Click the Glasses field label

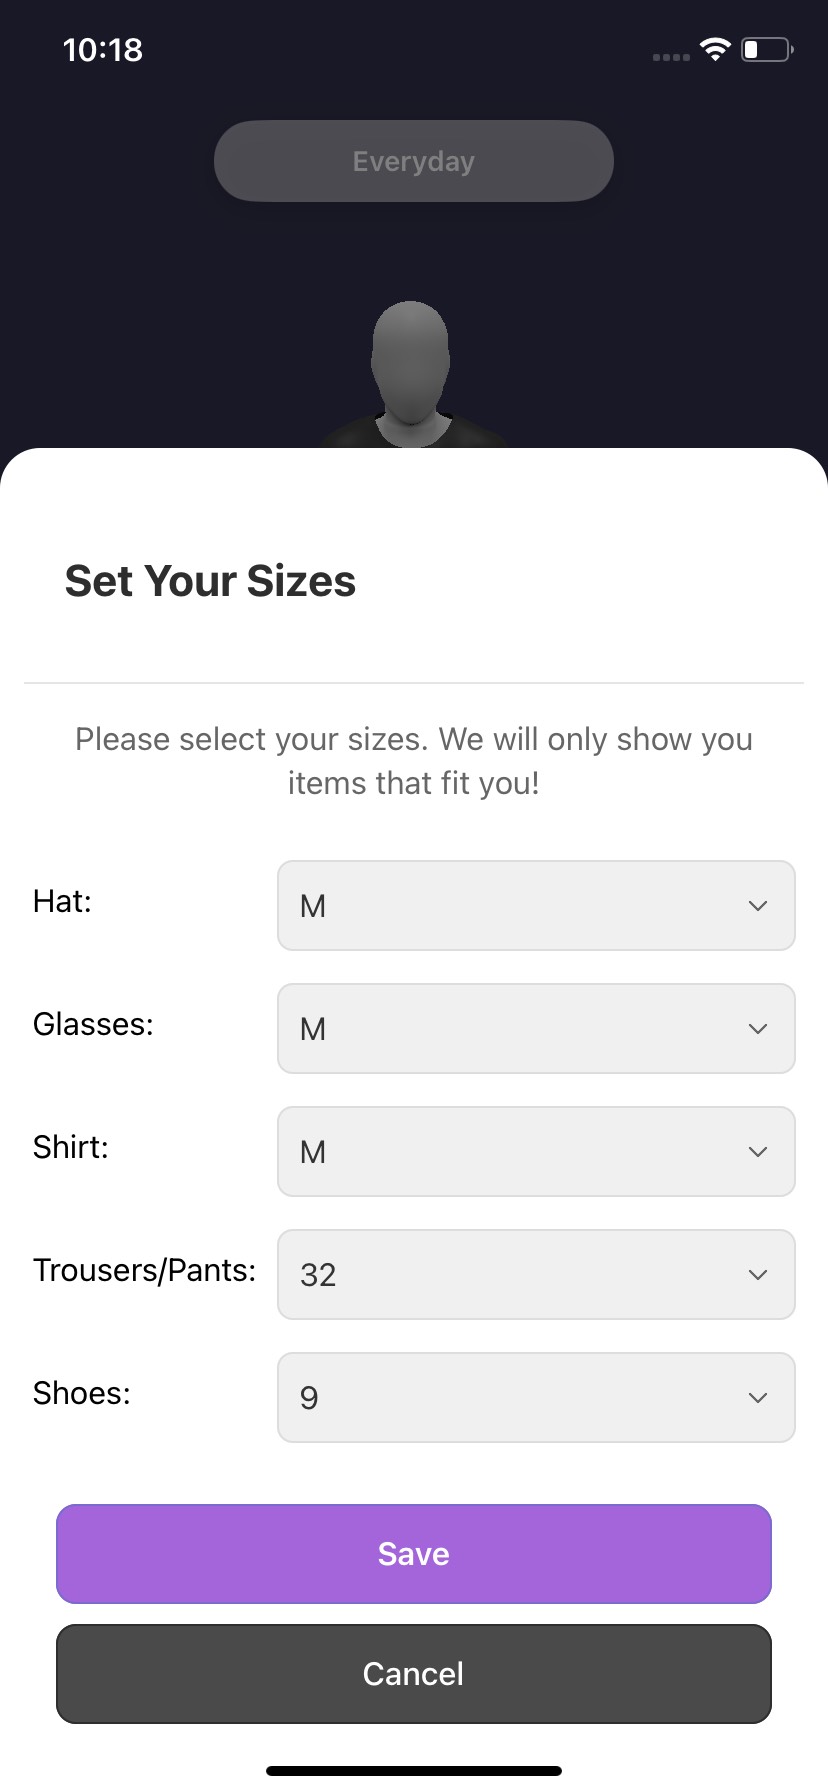point(93,1024)
